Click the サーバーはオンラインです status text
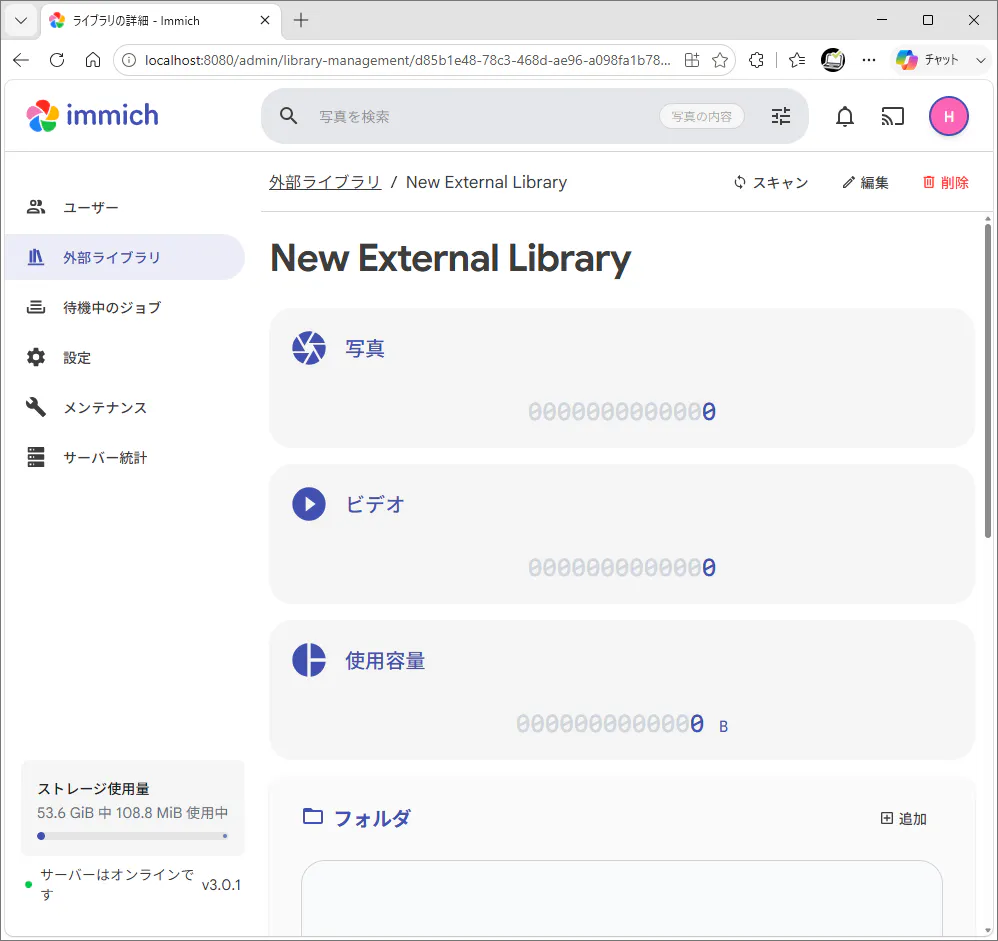This screenshot has width=998, height=941. [116, 884]
